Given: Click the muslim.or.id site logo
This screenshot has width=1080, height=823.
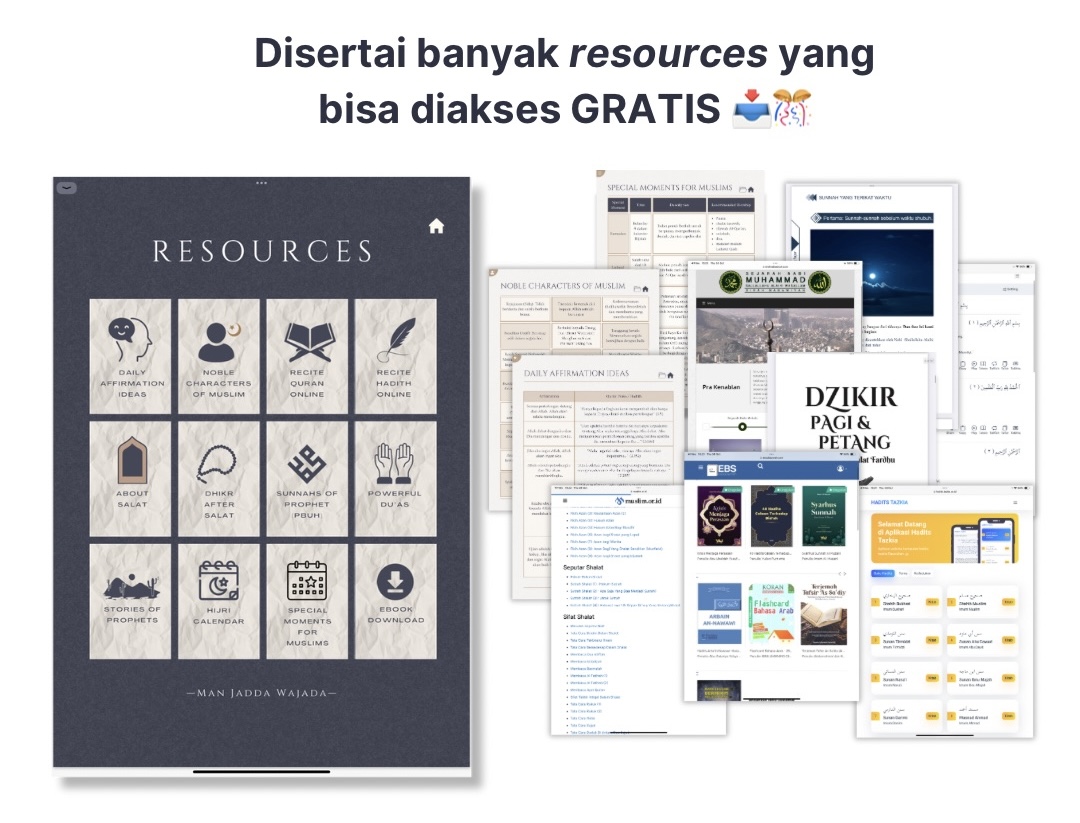Looking at the screenshot, I should (x=638, y=501).
